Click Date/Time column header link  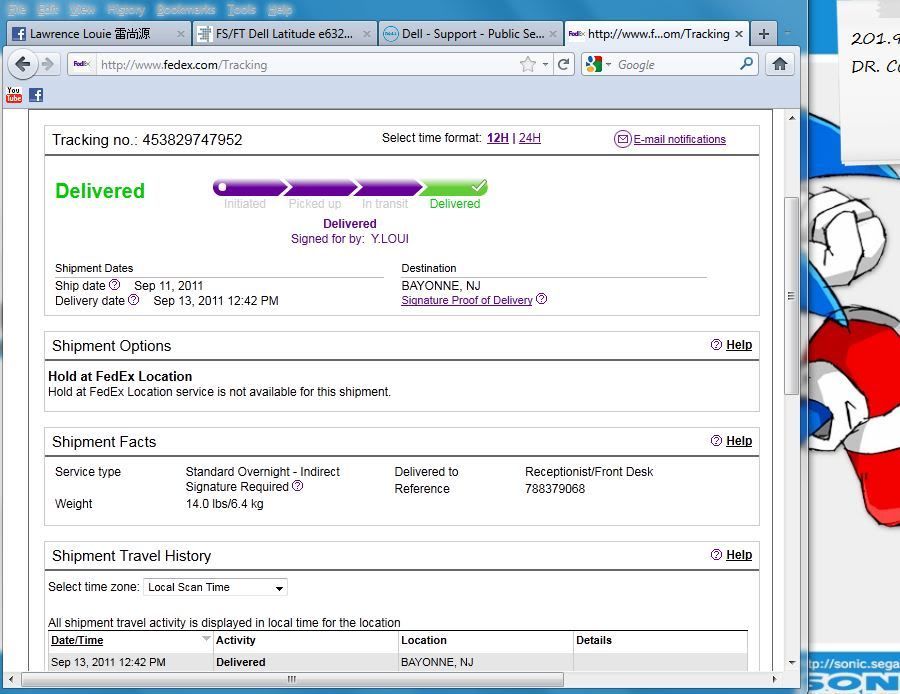77,640
